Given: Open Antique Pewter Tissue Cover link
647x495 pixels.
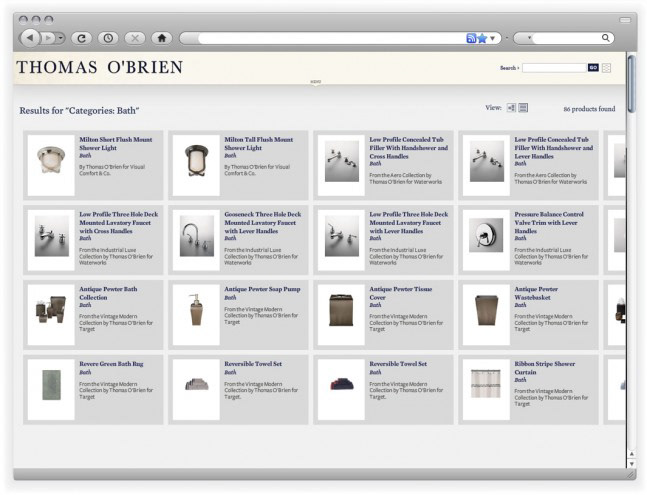Looking at the screenshot, I should pyautogui.click(x=401, y=293).
